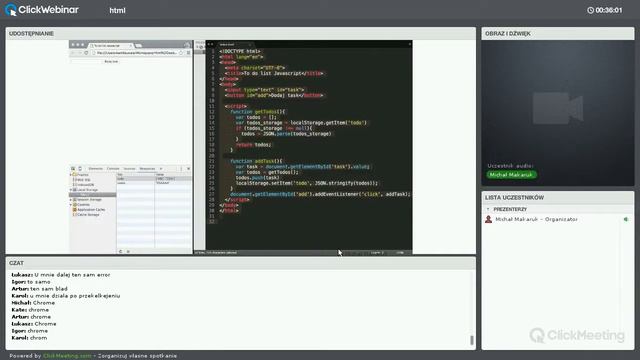Select the highlighted file entry under Local Storage

click(x=93, y=195)
